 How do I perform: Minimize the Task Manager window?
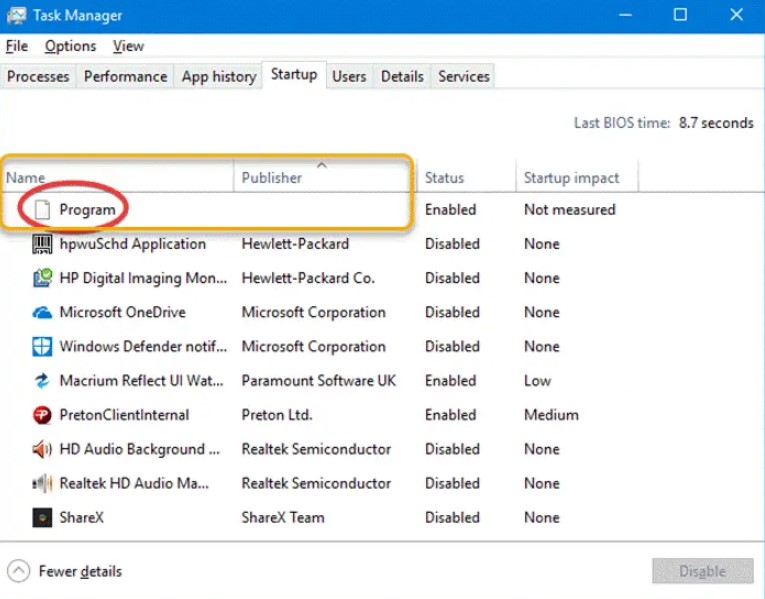click(625, 15)
